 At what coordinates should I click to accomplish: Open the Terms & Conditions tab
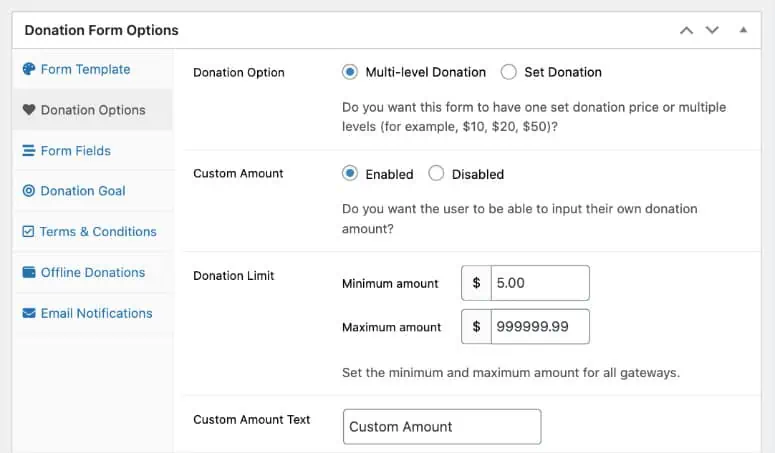[93, 231]
